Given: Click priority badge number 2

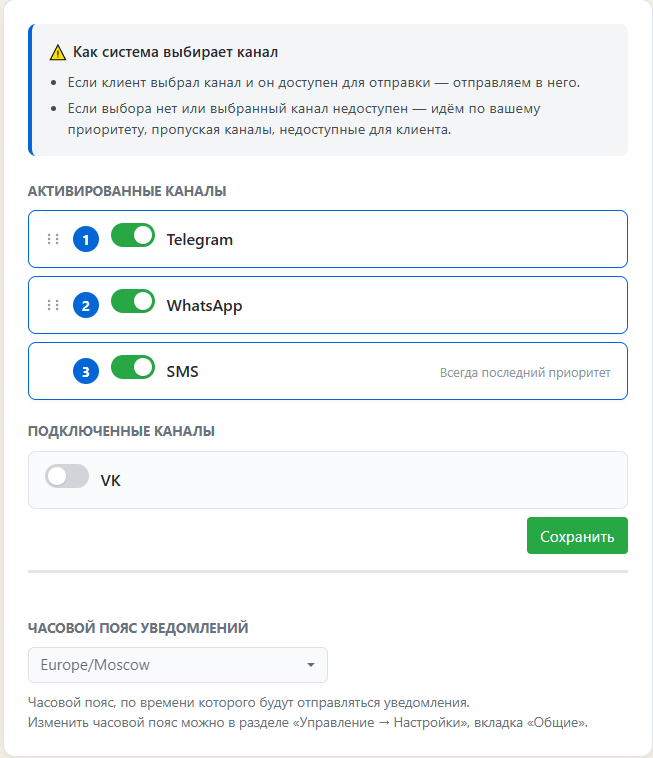Looking at the screenshot, I should [86, 306].
